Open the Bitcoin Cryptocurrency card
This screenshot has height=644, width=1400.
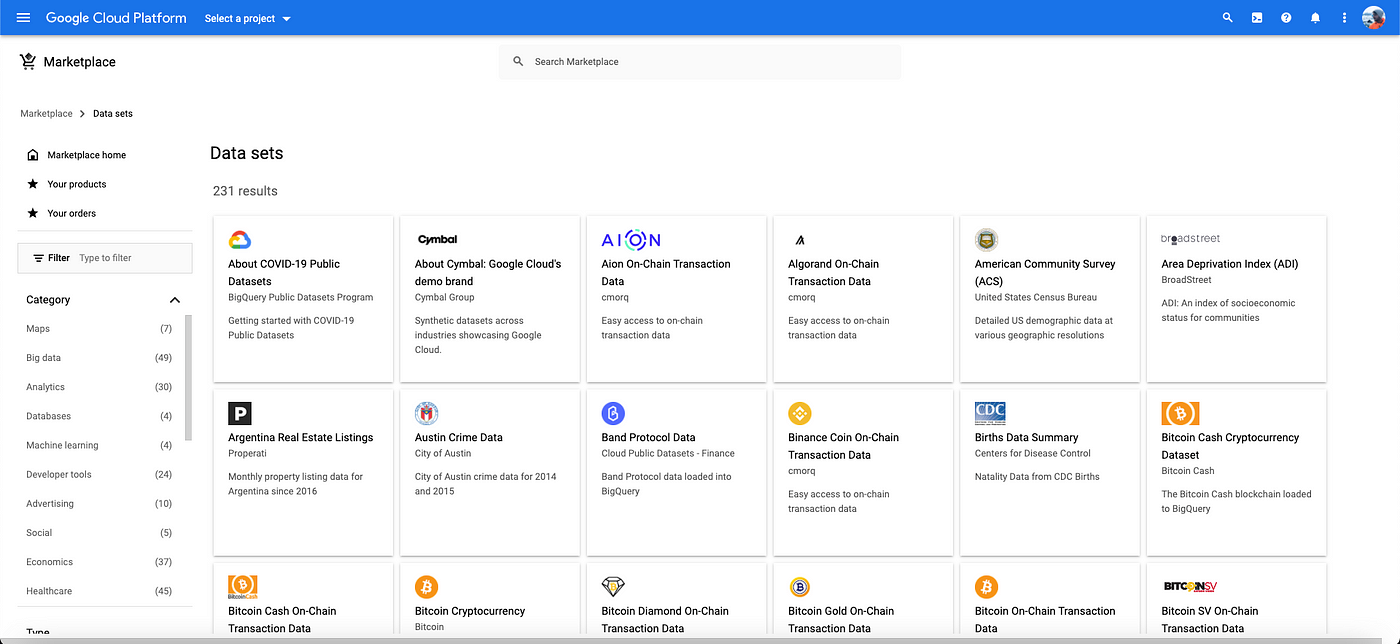click(490, 599)
